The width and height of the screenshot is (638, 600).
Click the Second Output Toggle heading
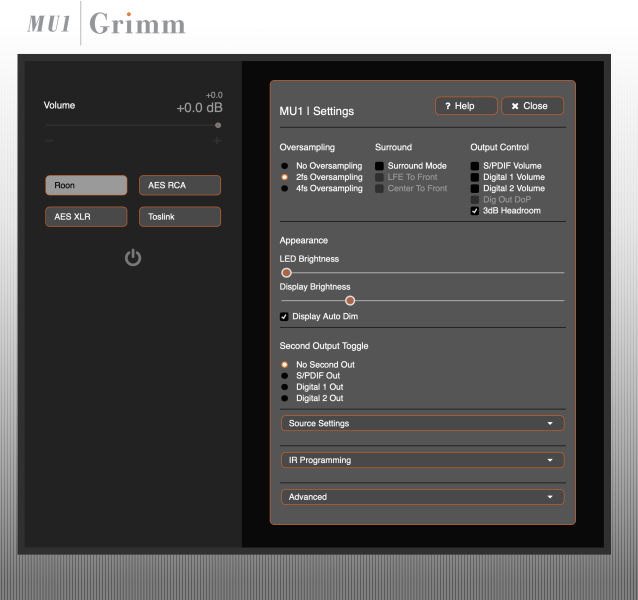[x=324, y=346]
